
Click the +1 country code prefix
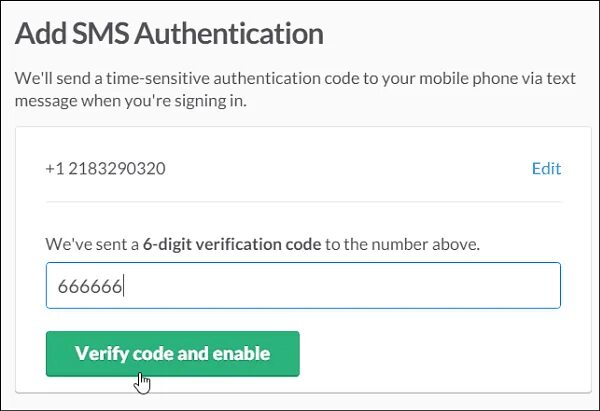tap(54, 168)
